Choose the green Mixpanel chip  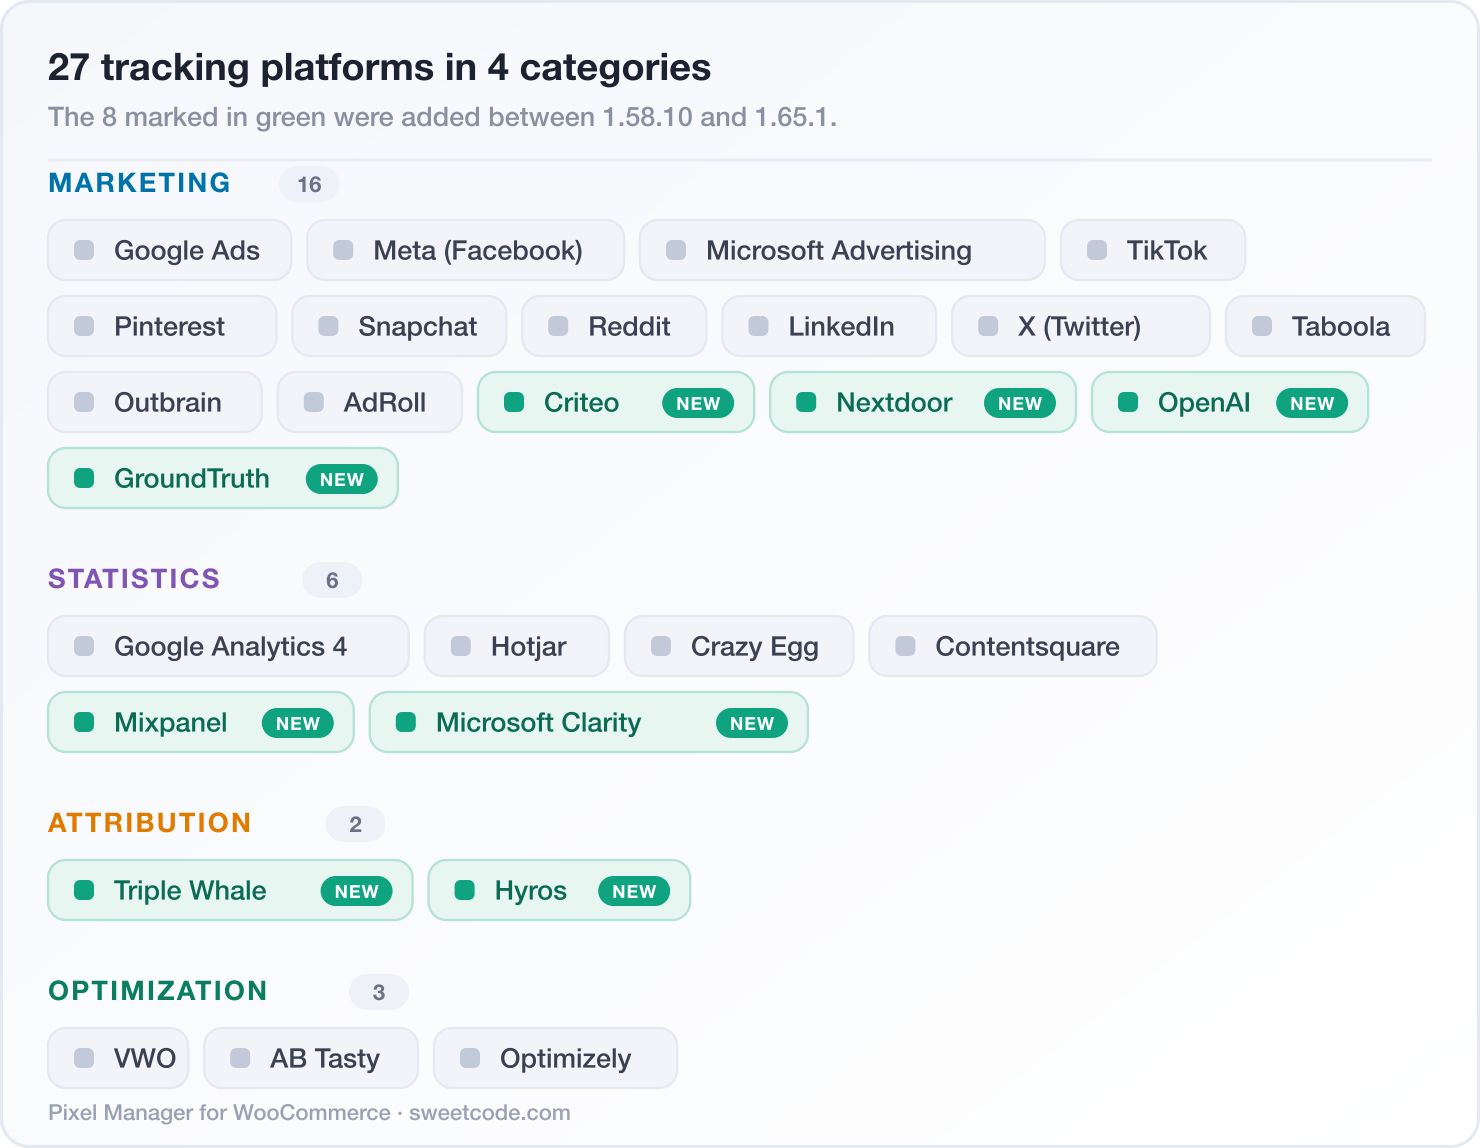pos(201,722)
